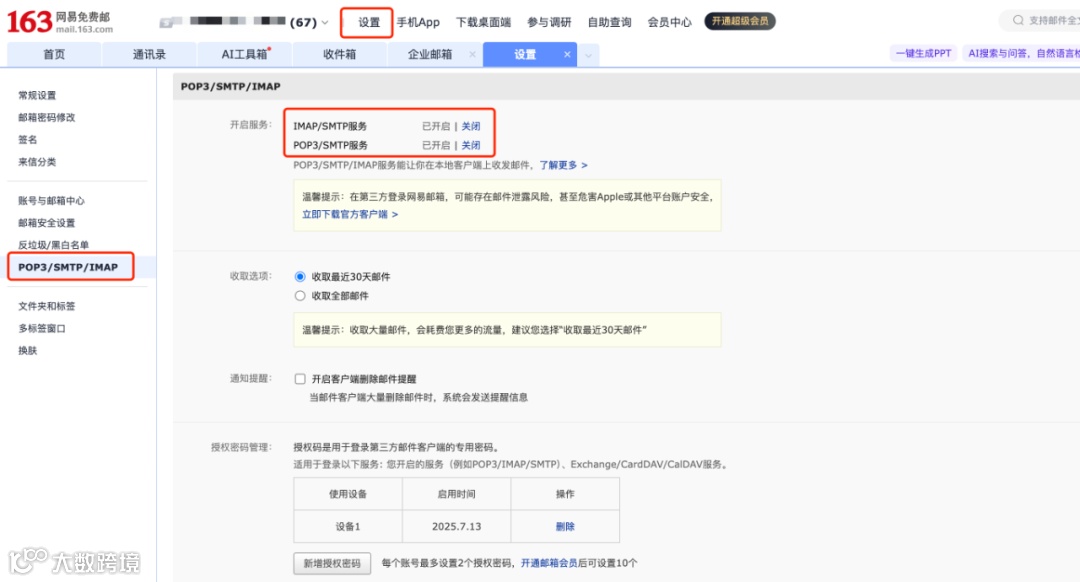Click the 2025.7.13 date cell
This screenshot has width=1080, height=582.
[x=457, y=526]
